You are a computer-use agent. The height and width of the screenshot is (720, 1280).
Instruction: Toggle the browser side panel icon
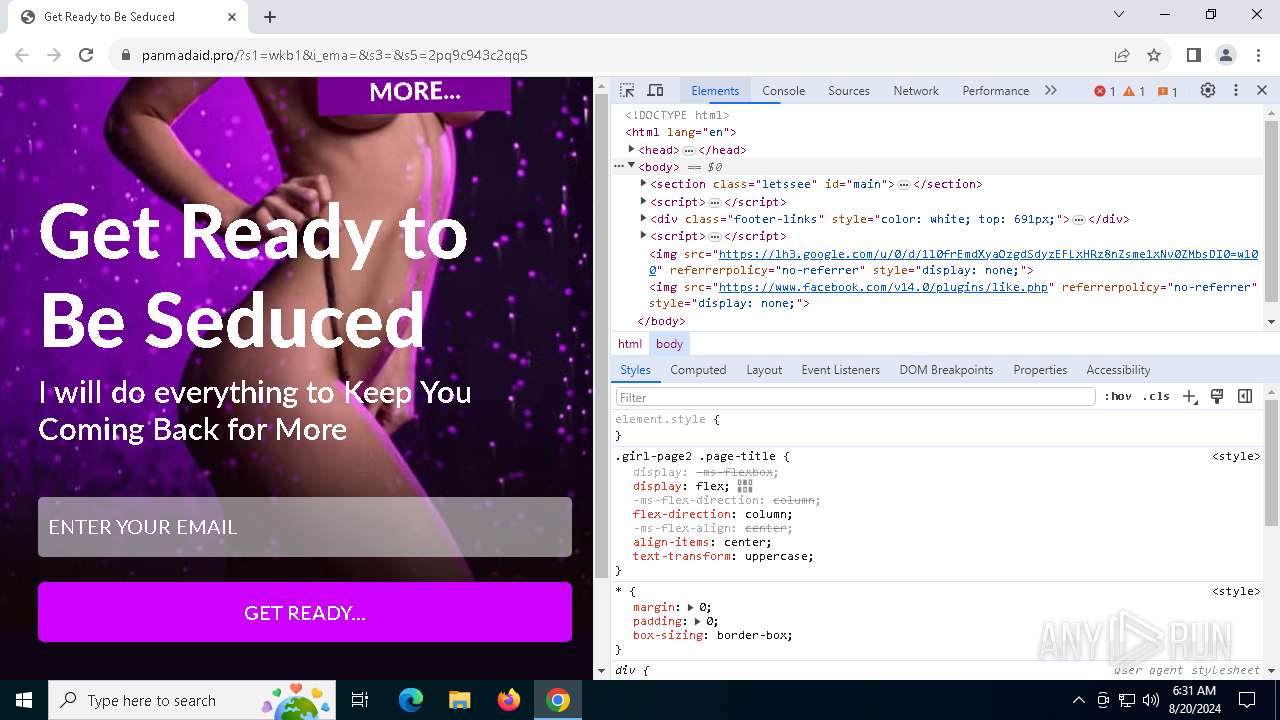coord(1194,55)
